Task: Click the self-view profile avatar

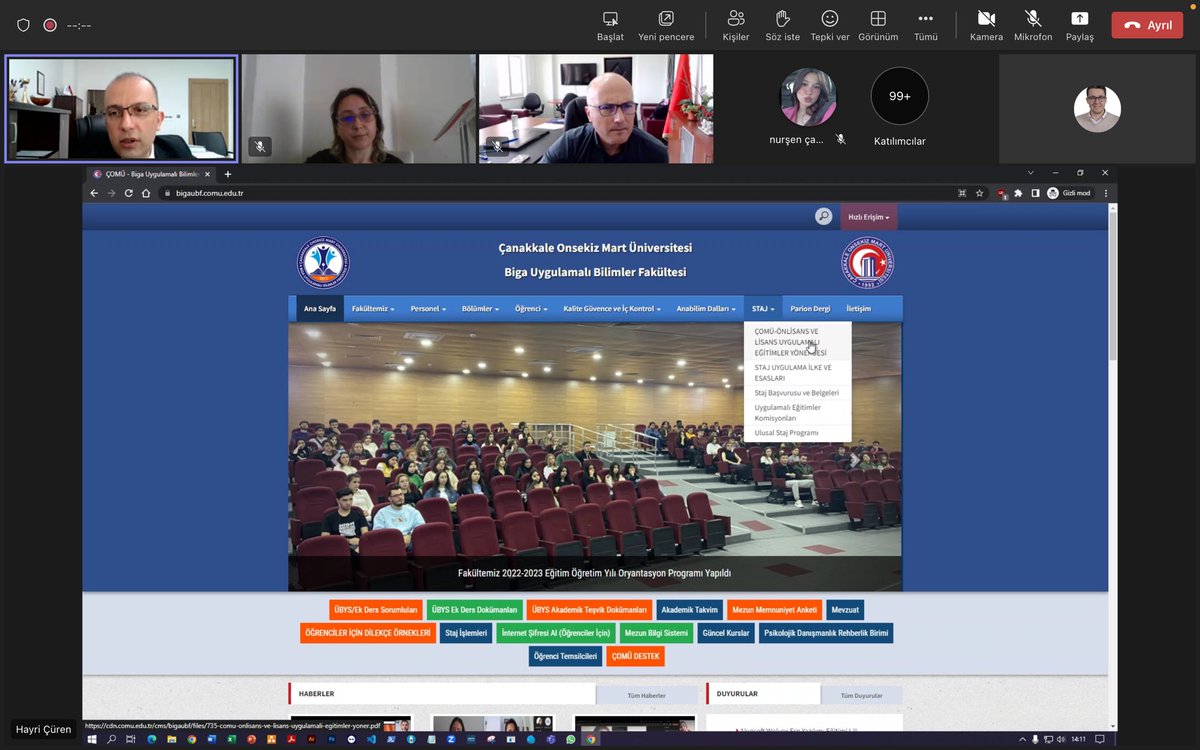Action: [x=1097, y=109]
